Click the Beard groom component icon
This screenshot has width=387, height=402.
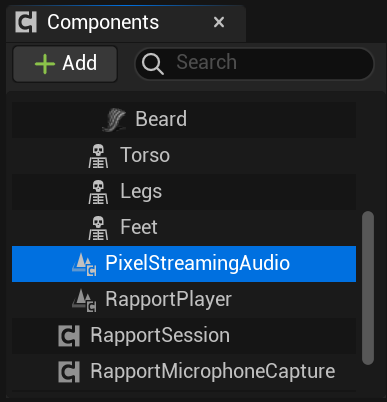pos(114,120)
